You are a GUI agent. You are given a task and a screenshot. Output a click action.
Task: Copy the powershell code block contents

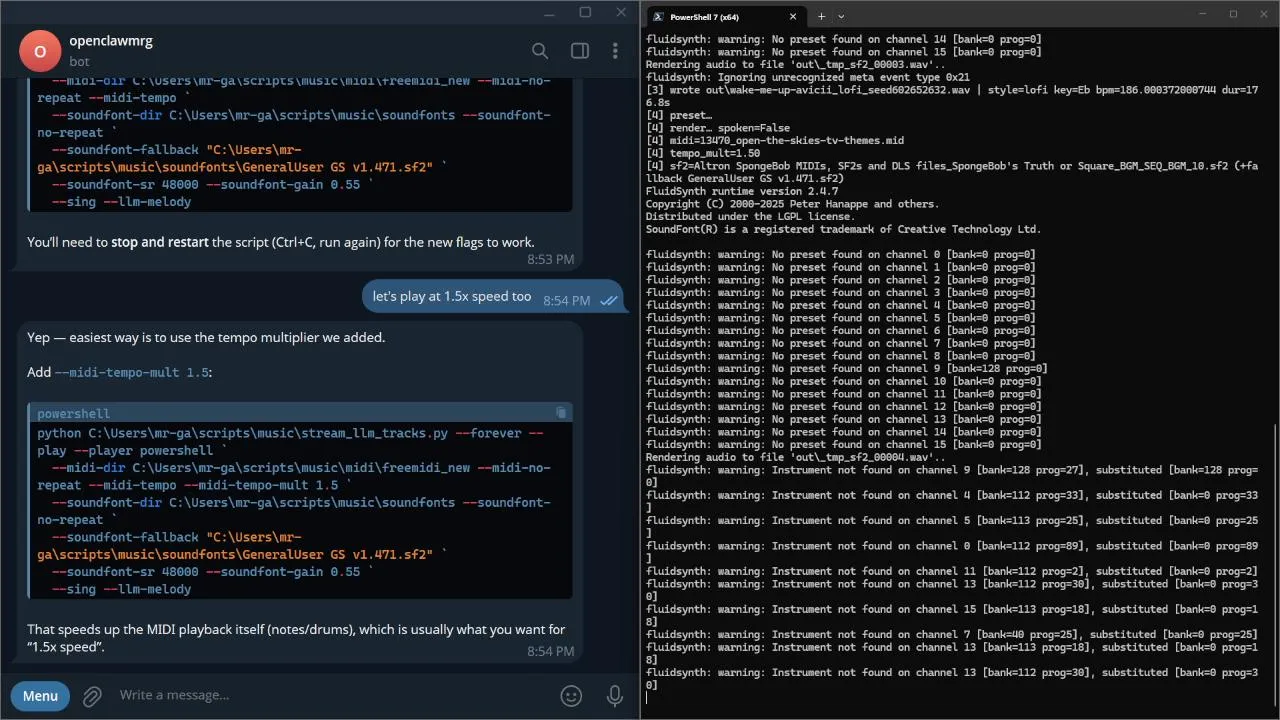[561, 412]
